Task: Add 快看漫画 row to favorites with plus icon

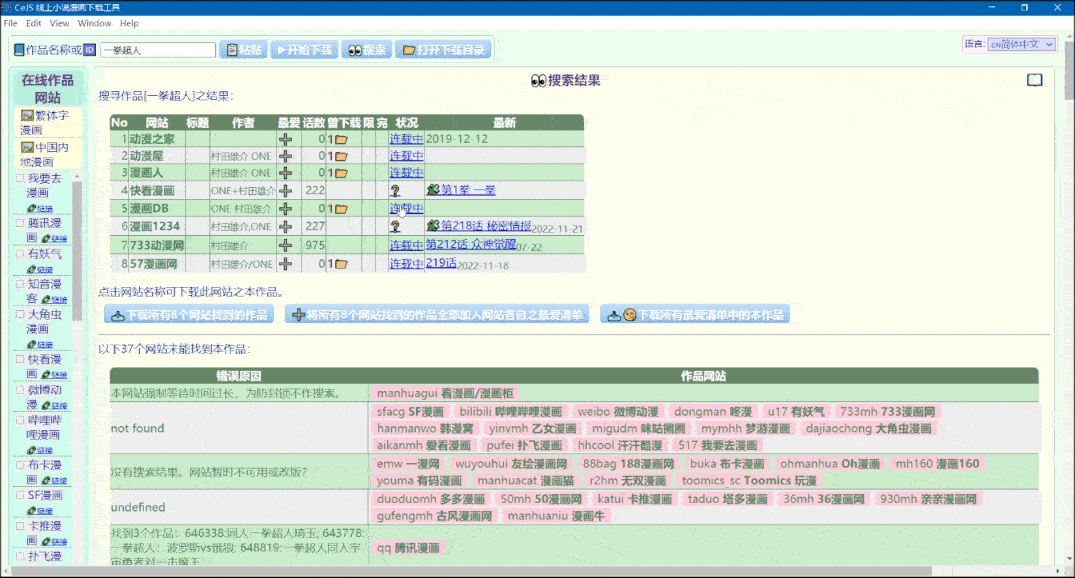Action: (x=286, y=191)
